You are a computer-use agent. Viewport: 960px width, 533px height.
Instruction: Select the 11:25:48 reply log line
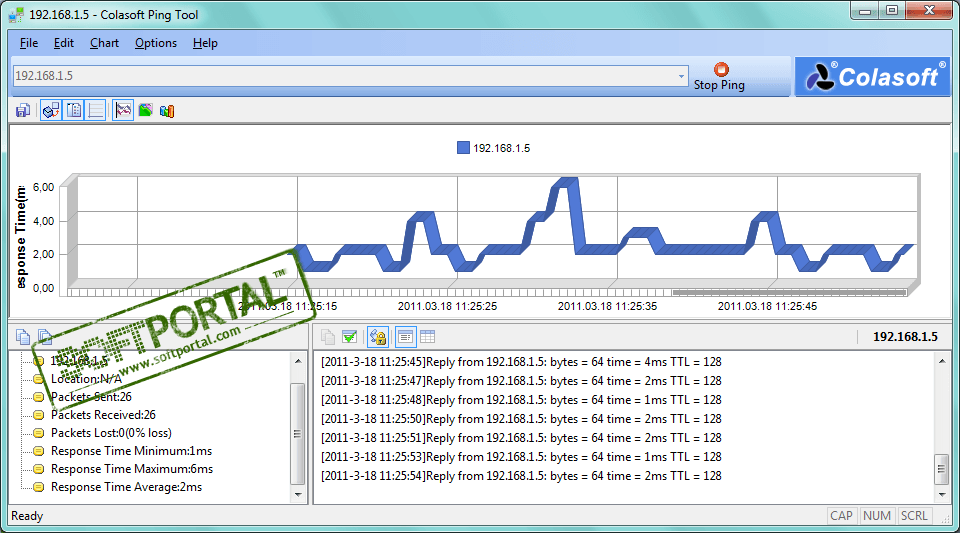tap(521, 400)
